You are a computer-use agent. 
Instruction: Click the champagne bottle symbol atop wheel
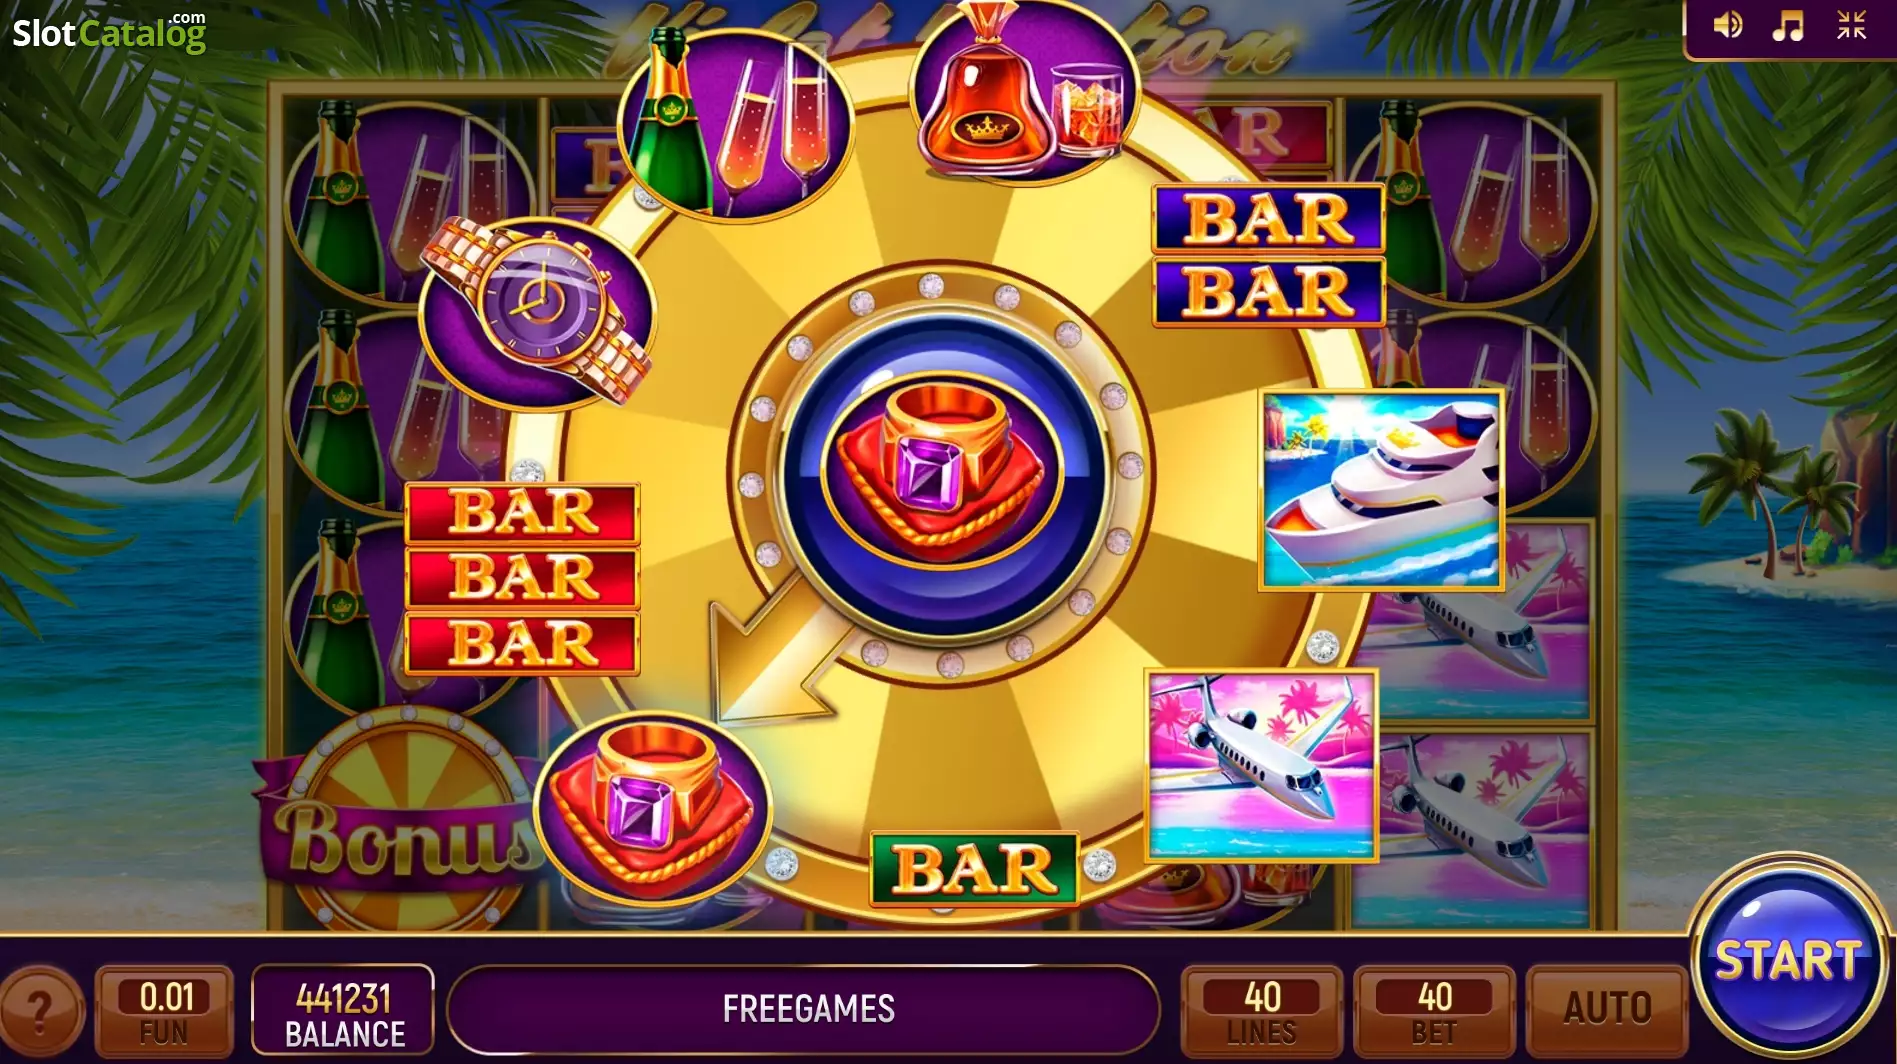[737, 124]
